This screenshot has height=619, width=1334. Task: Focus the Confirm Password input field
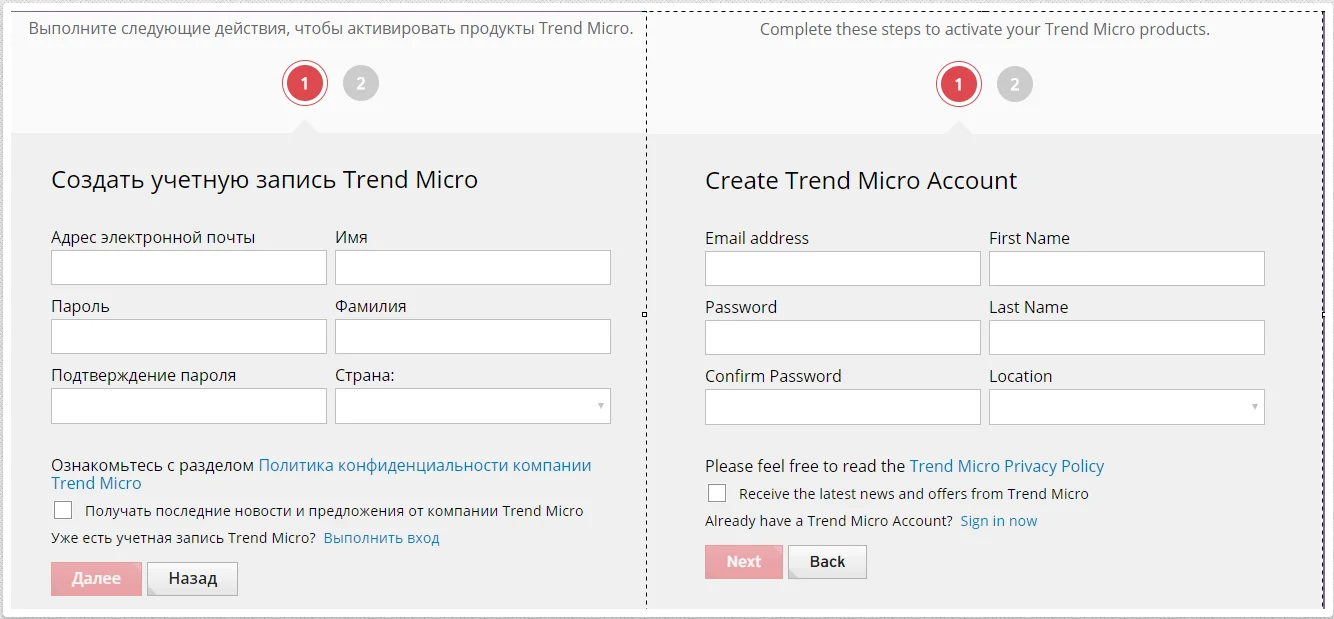pyautogui.click(x=843, y=407)
